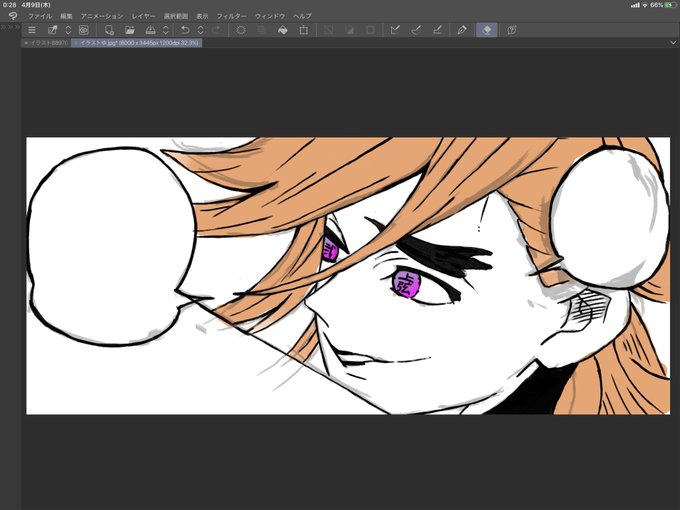Click the Wi-Fi status icon
The height and width of the screenshot is (510, 680).
coord(645,5)
